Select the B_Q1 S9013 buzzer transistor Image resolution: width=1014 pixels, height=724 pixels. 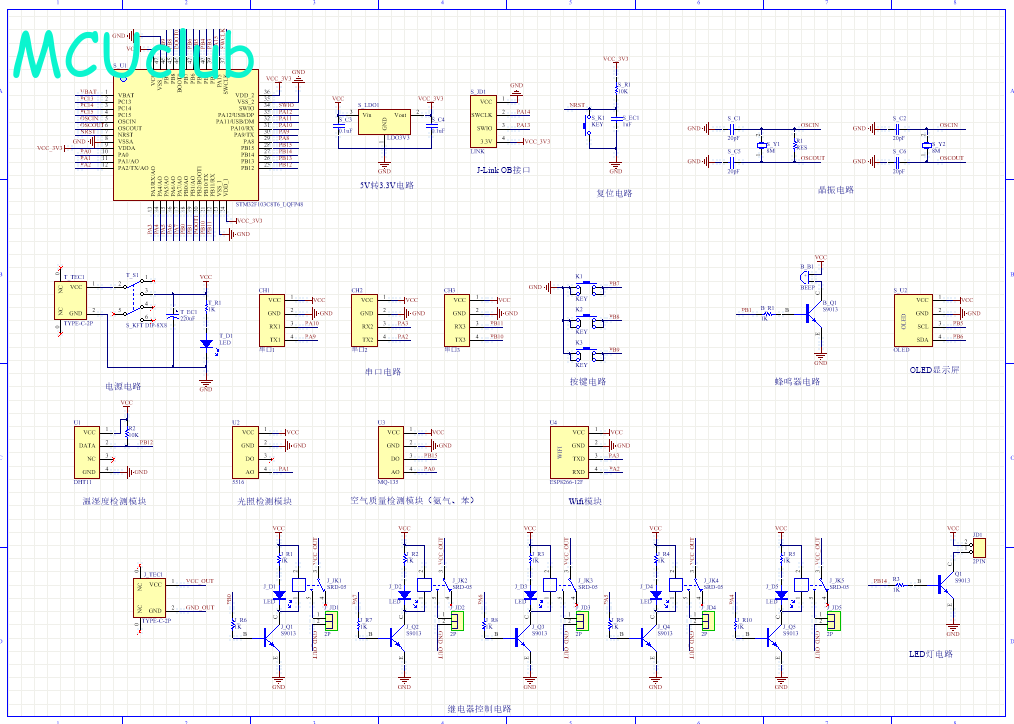pyautogui.click(x=812, y=314)
